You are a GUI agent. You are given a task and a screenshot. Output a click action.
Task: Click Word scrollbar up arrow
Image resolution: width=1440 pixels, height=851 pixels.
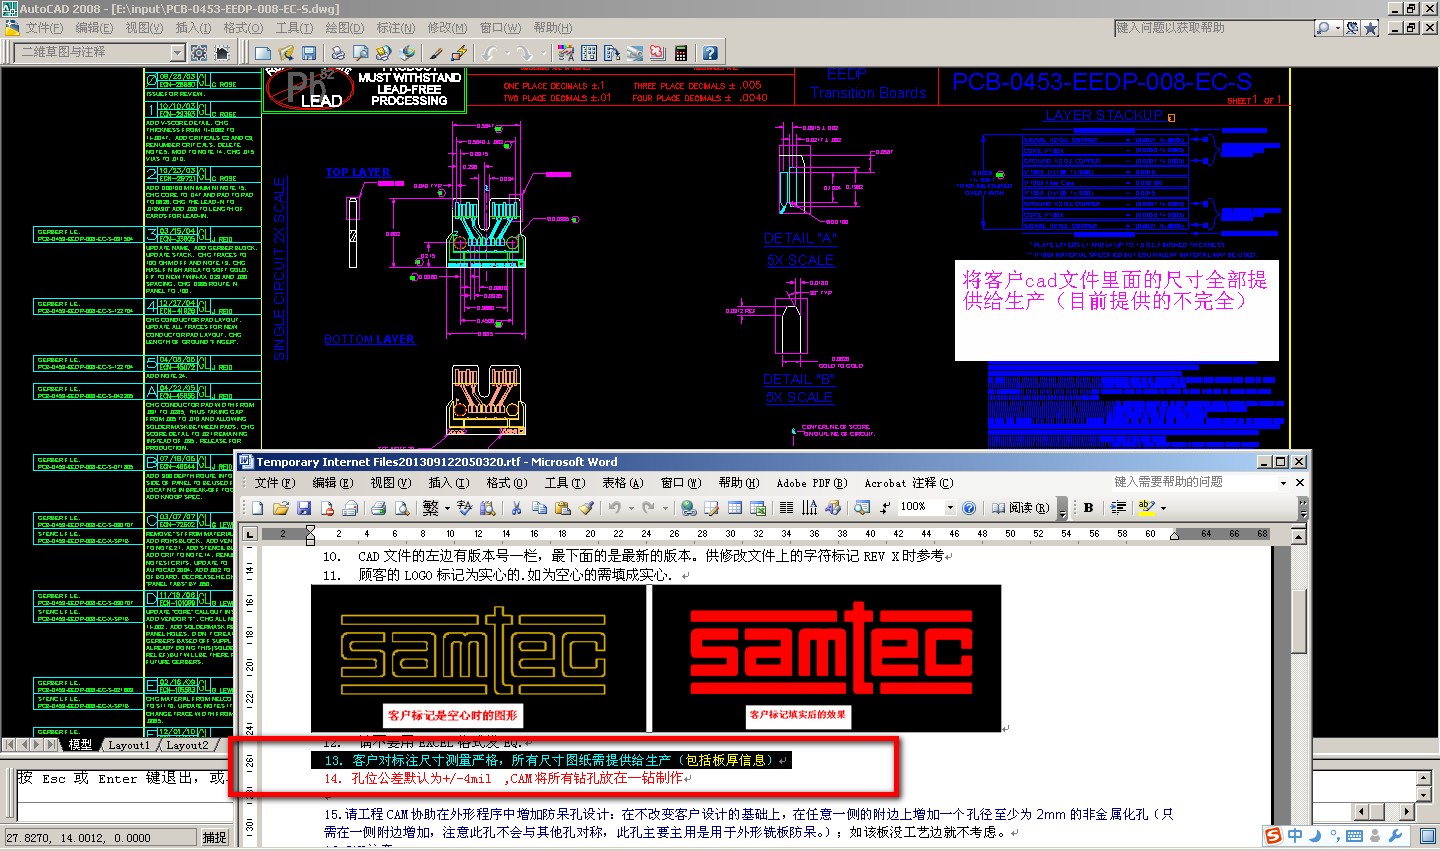pyautogui.click(x=1299, y=535)
